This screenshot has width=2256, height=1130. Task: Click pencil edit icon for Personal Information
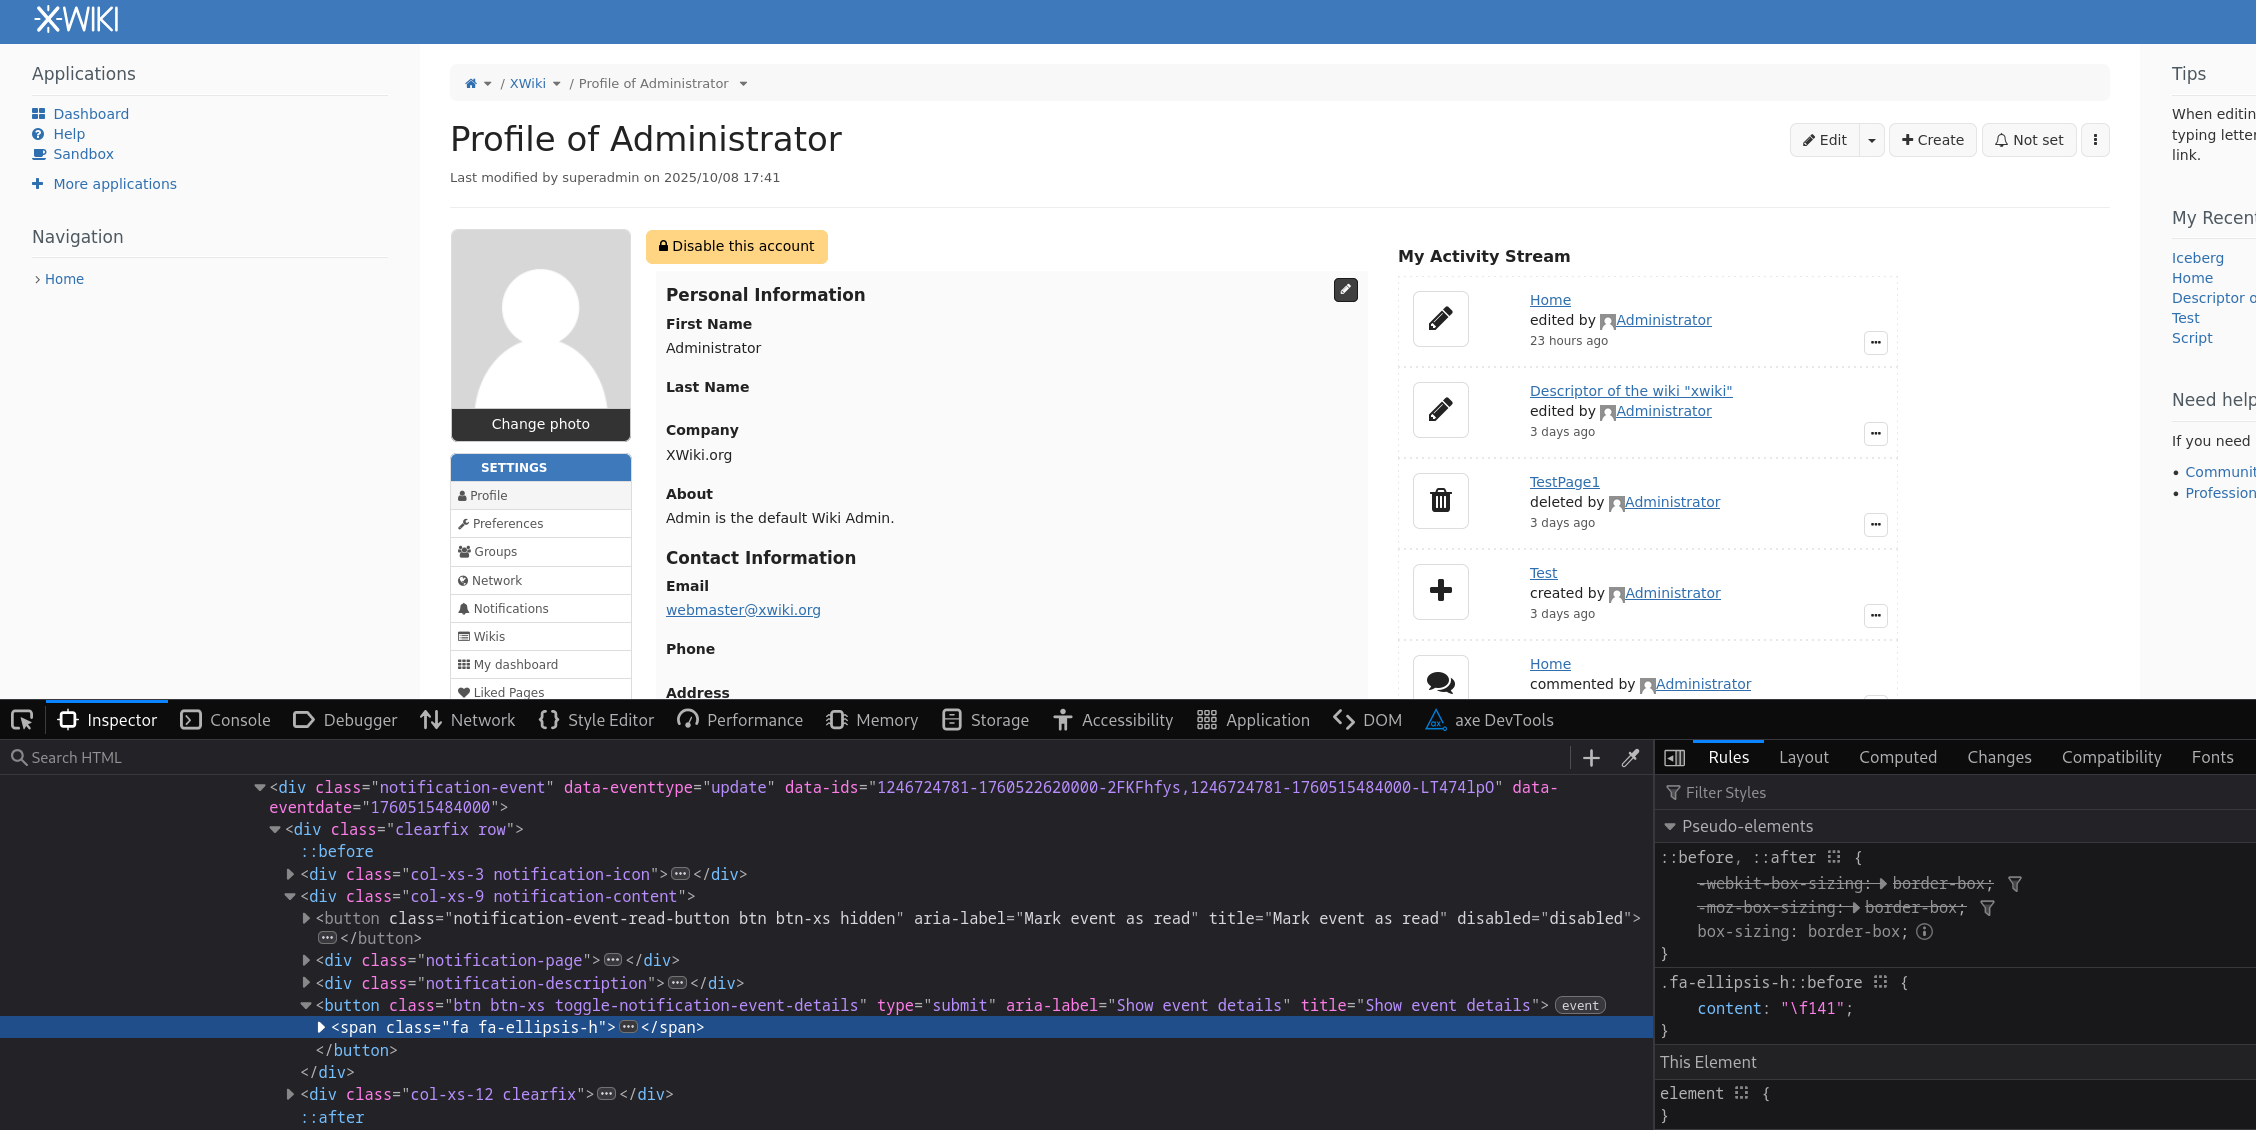(1345, 290)
